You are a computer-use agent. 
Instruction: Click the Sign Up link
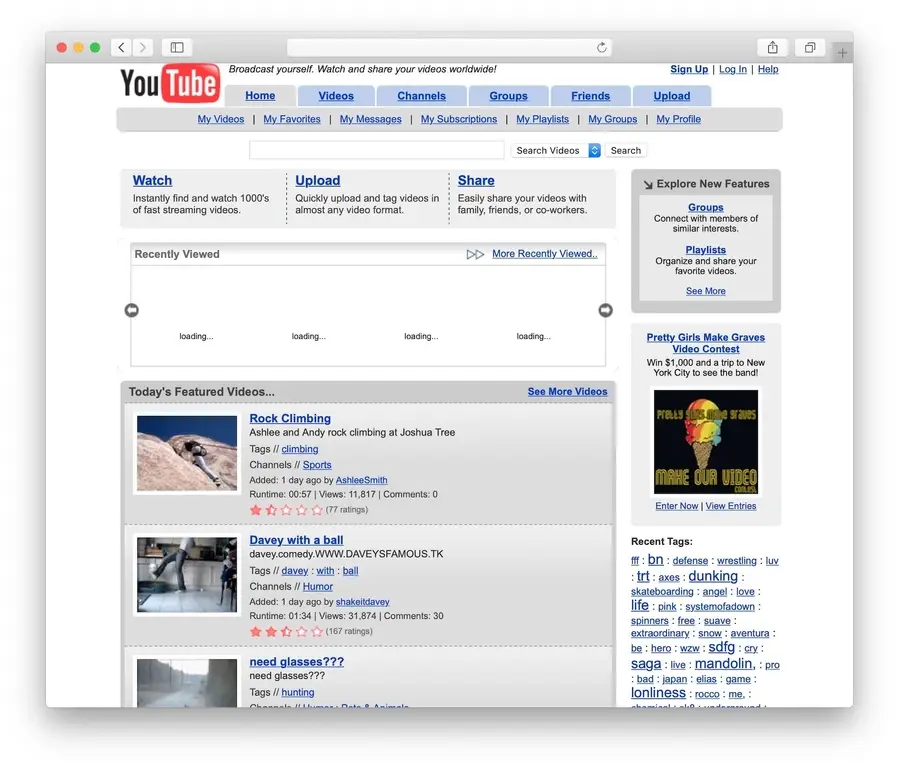[689, 69]
